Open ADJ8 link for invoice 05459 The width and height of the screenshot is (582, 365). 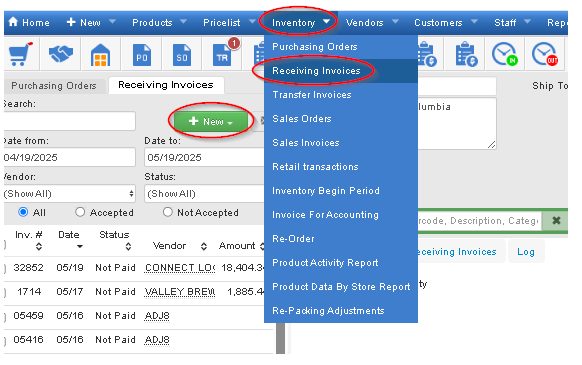click(157, 316)
